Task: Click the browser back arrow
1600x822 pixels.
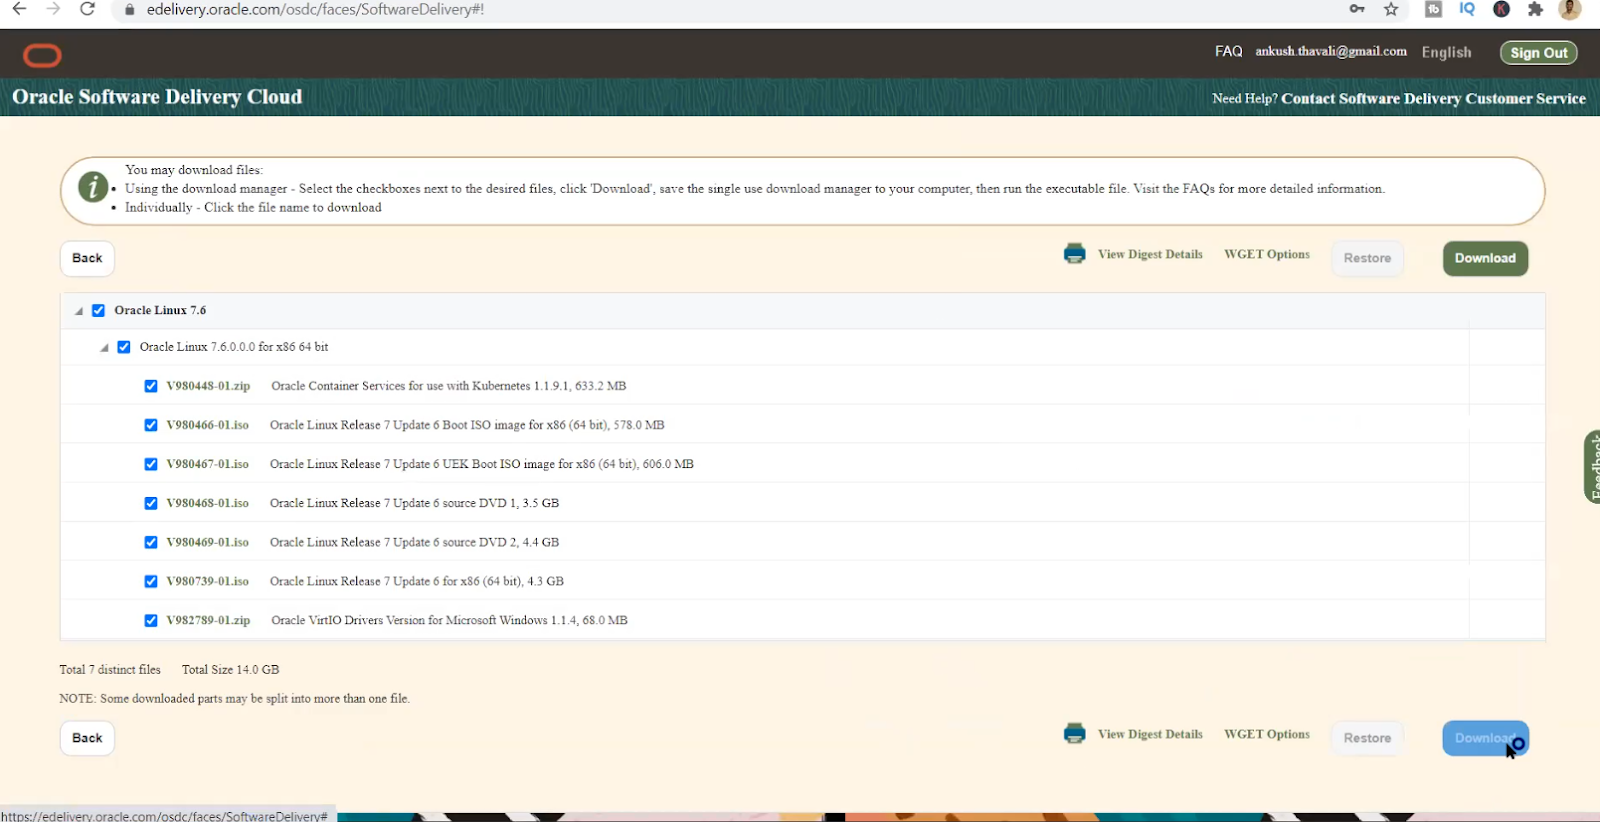Action: (x=19, y=9)
